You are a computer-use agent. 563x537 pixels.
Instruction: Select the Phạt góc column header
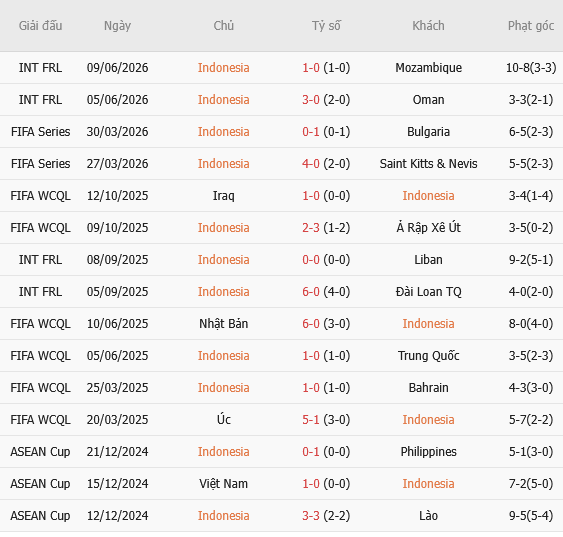(531, 26)
